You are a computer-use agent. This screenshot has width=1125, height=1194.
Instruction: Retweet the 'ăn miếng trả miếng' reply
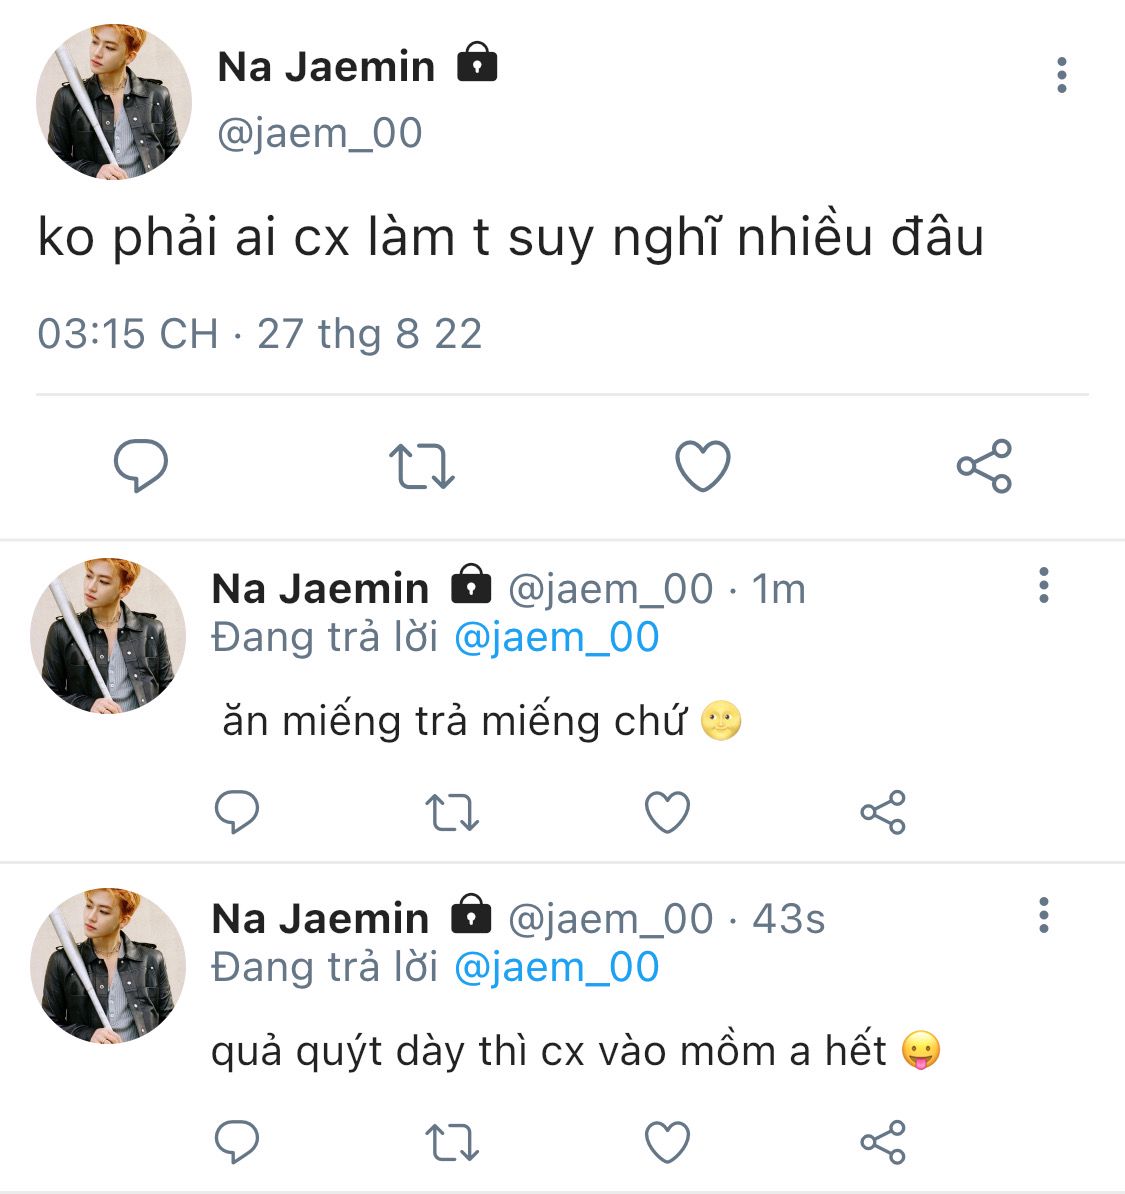point(452,812)
